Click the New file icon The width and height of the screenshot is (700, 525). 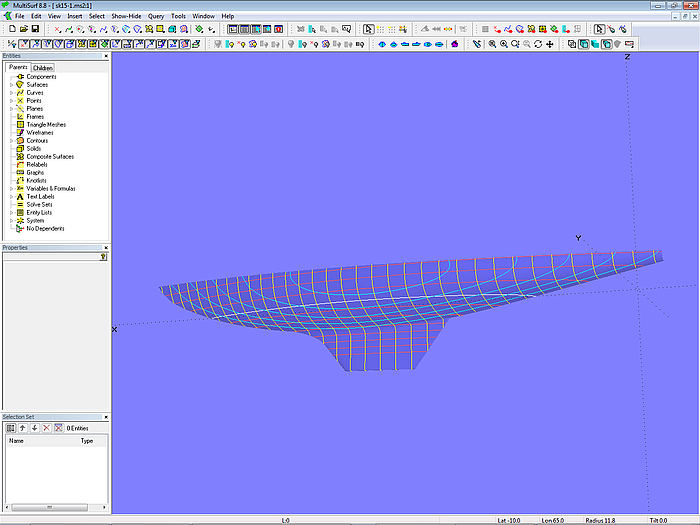[11, 29]
